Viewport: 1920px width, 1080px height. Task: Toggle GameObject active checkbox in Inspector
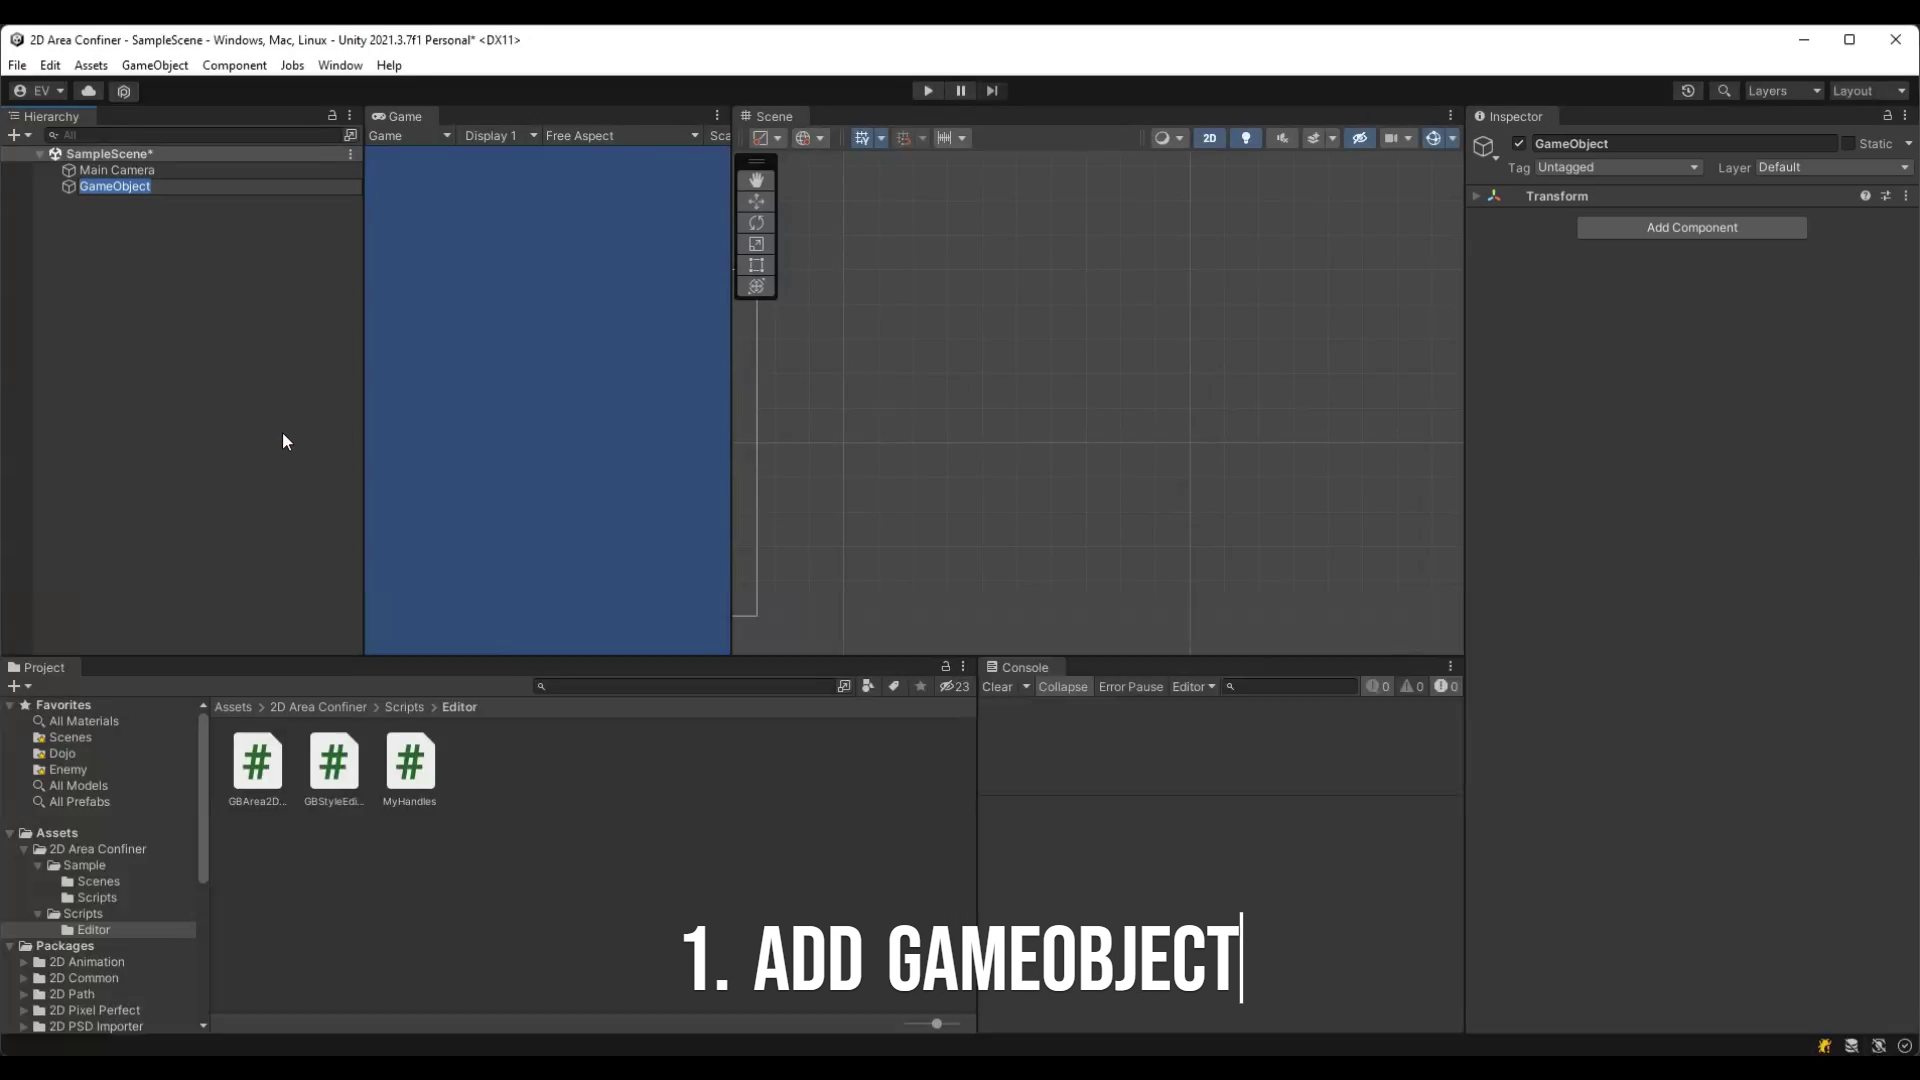pos(1519,143)
